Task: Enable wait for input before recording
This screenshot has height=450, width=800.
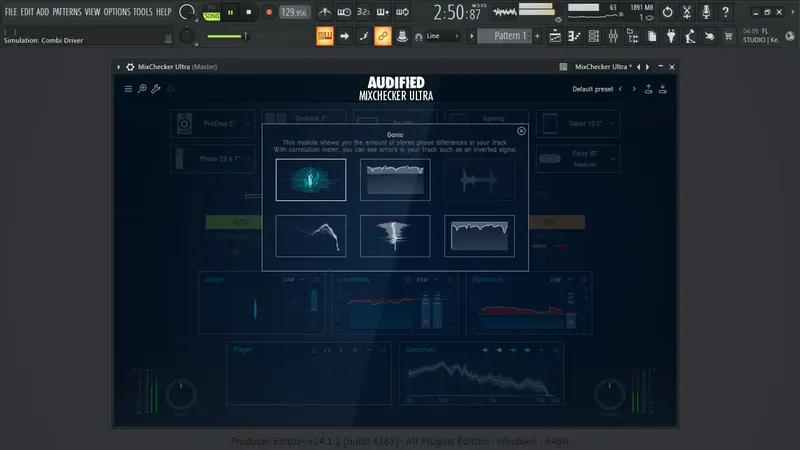Action: pos(344,12)
